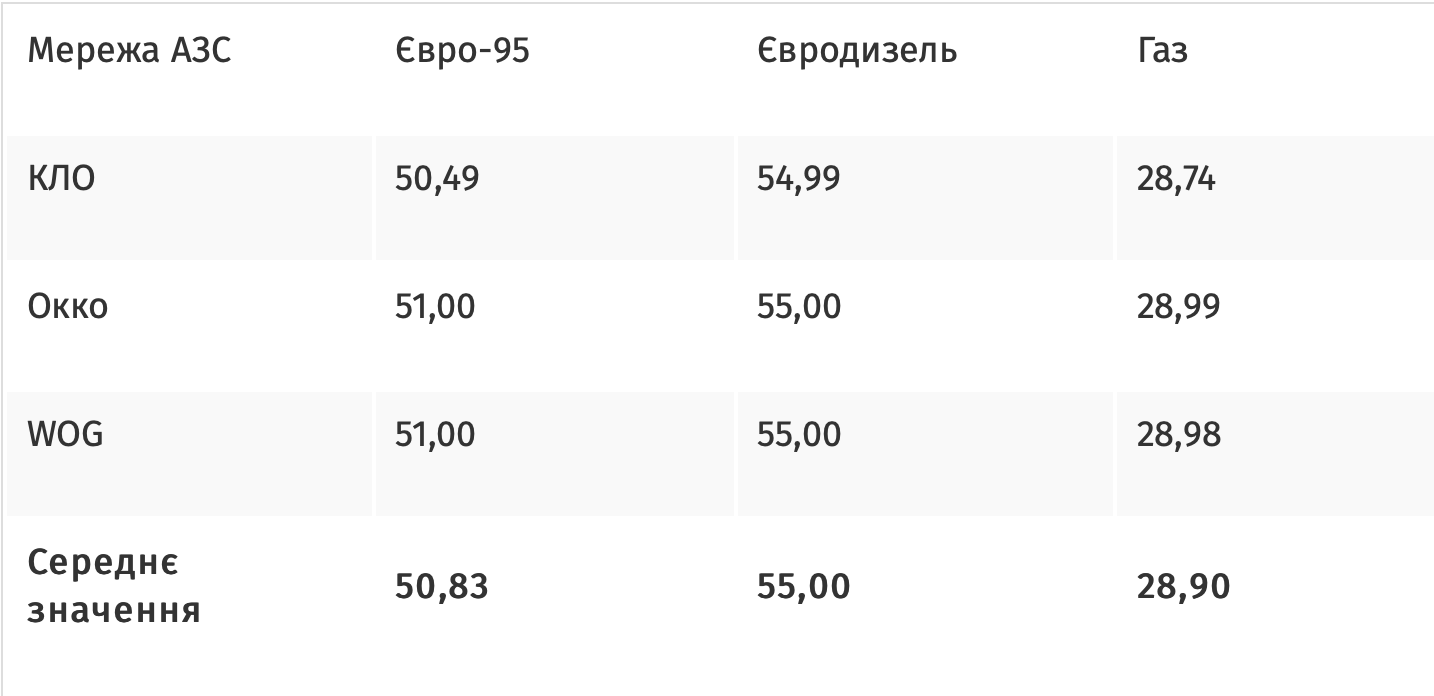Click average Євро-95 value 50,83
The width and height of the screenshot is (1434, 696).
coord(441,587)
